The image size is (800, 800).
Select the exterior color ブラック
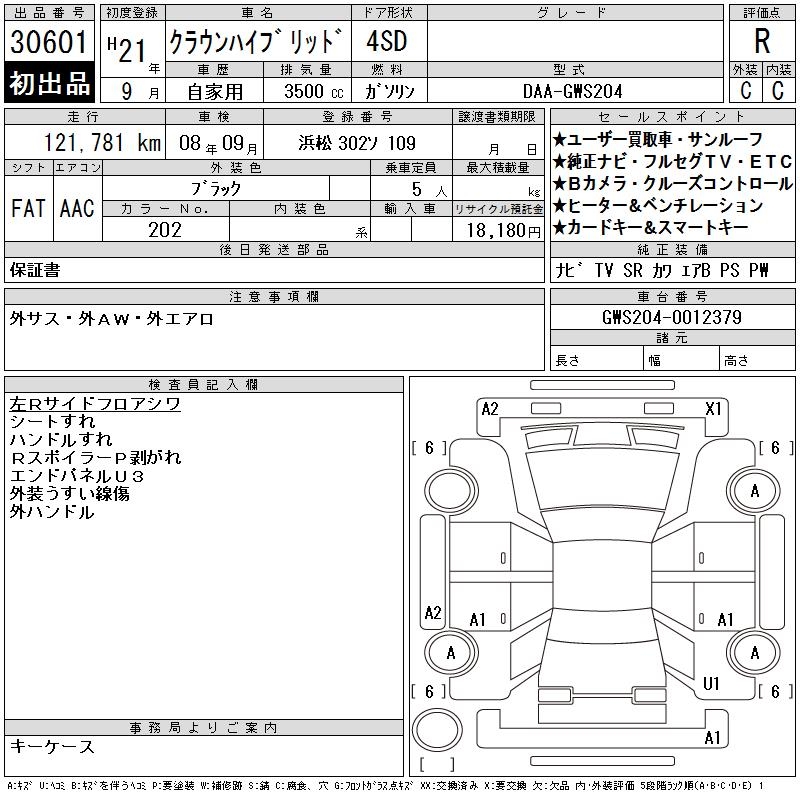[x=216, y=188]
